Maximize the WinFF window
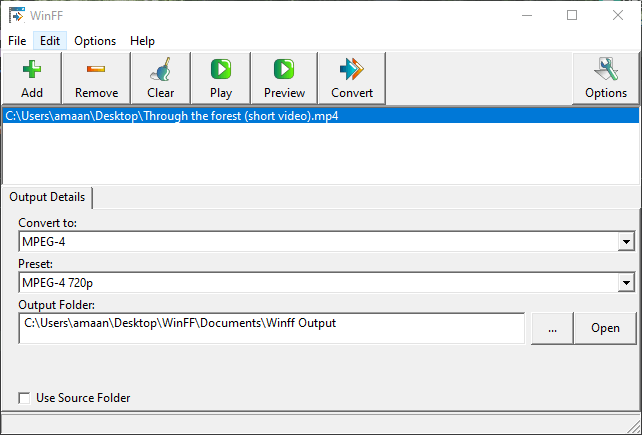Viewport: 642px width, 435px height. pyautogui.click(x=572, y=16)
